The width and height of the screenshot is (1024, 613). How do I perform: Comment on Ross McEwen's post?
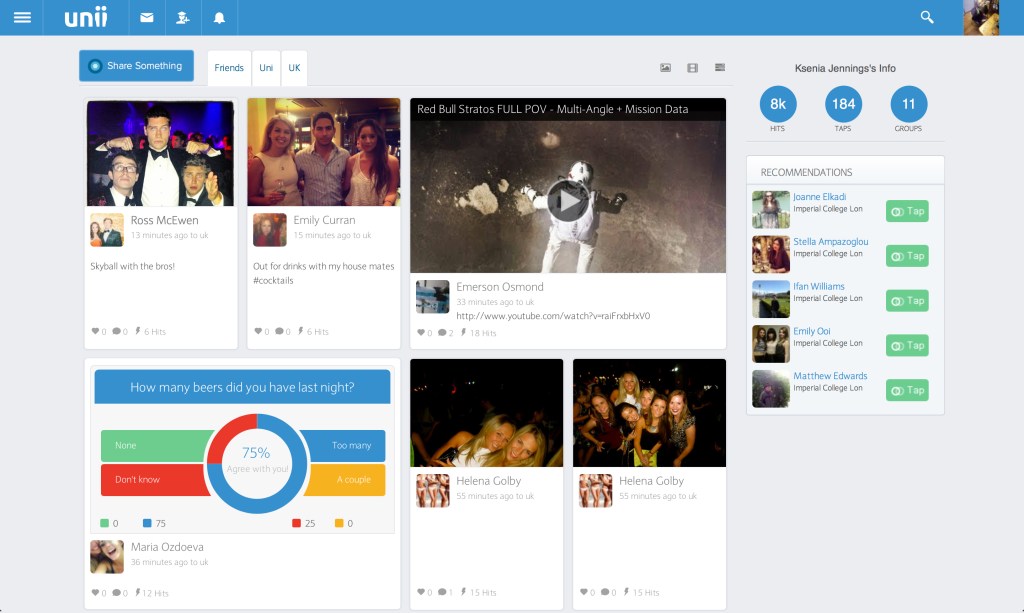pos(116,332)
